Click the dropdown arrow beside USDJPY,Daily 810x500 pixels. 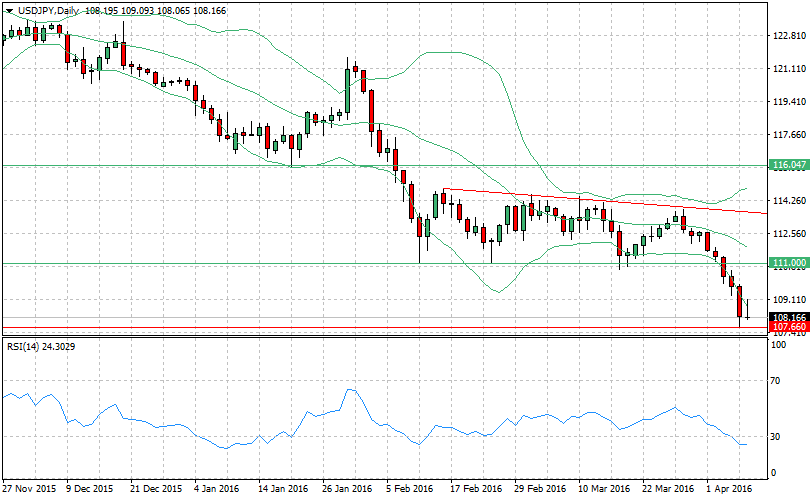pos(9,8)
